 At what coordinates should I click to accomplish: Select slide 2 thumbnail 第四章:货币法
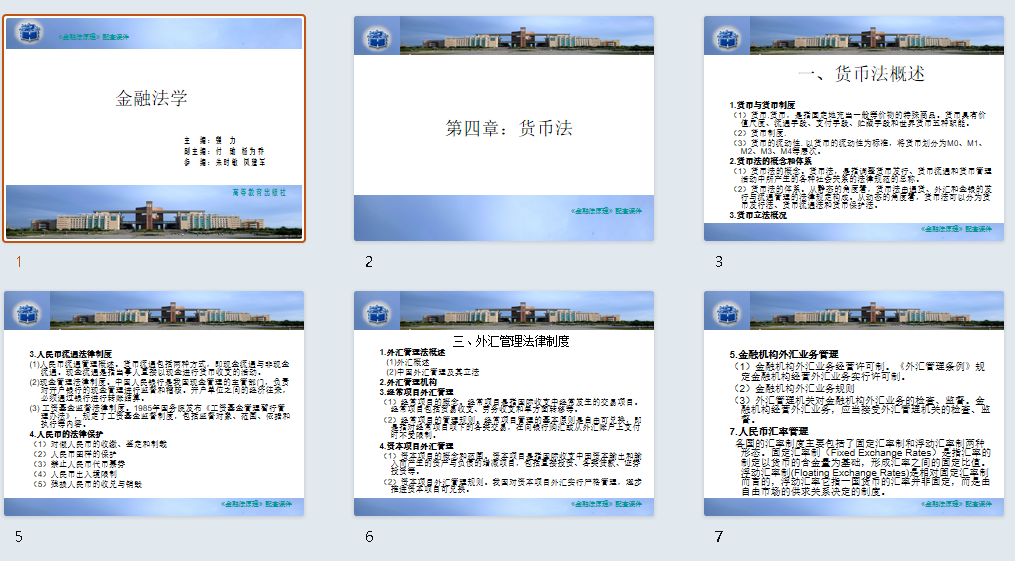[504, 129]
